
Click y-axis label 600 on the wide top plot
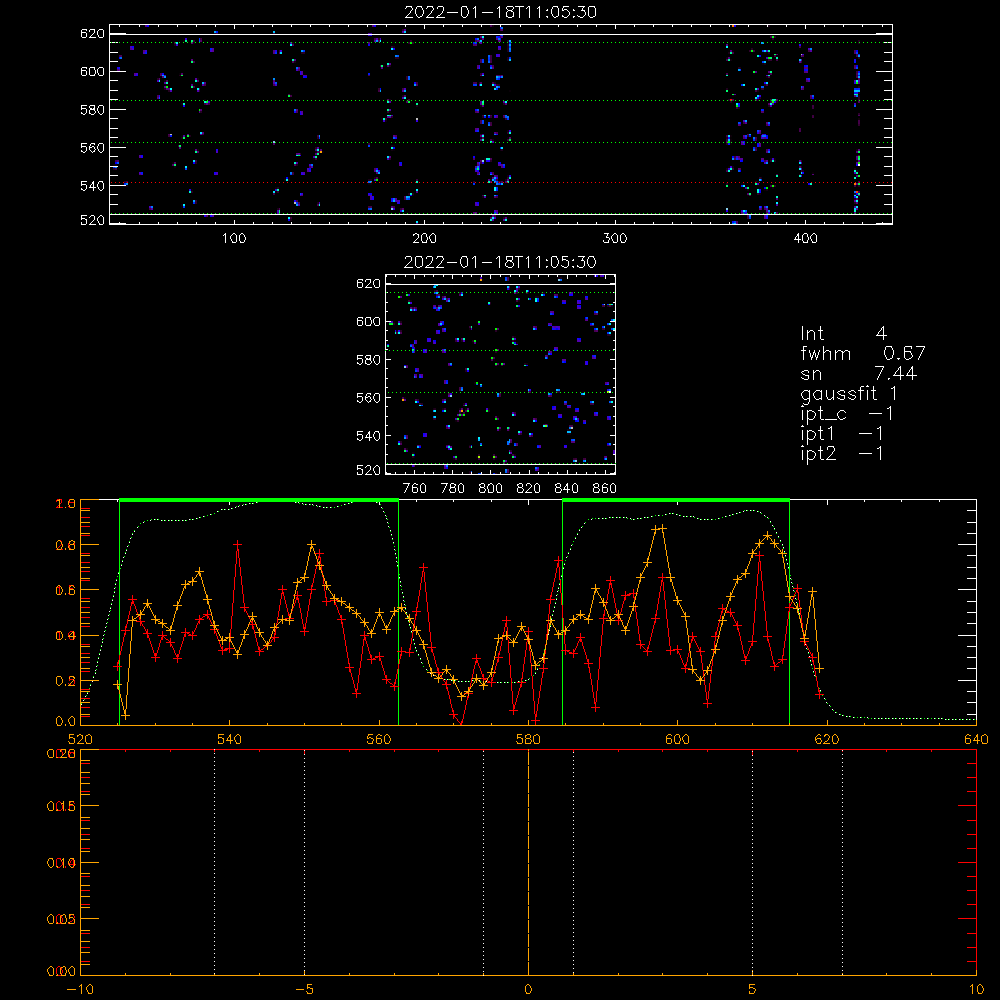coord(92,71)
